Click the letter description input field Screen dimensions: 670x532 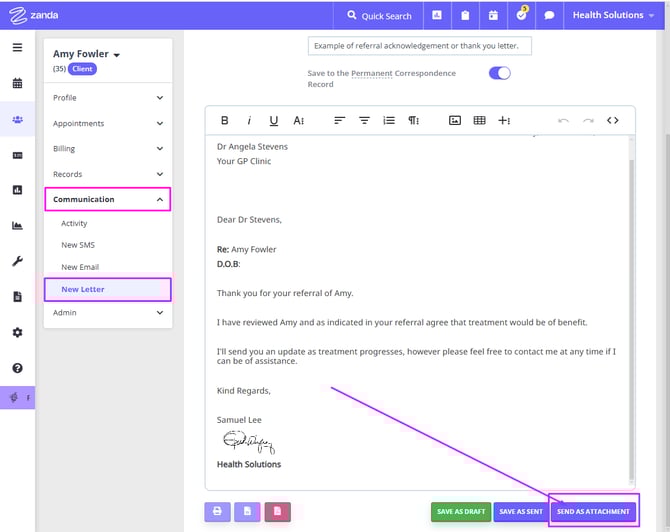[x=420, y=47]
